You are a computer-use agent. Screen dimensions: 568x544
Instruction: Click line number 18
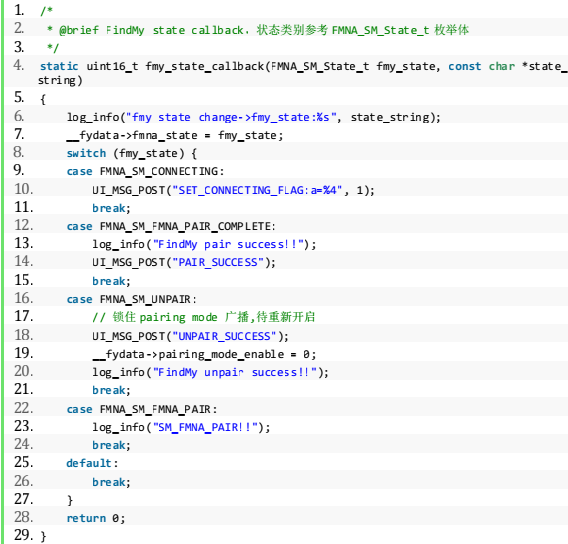[24, 335]
